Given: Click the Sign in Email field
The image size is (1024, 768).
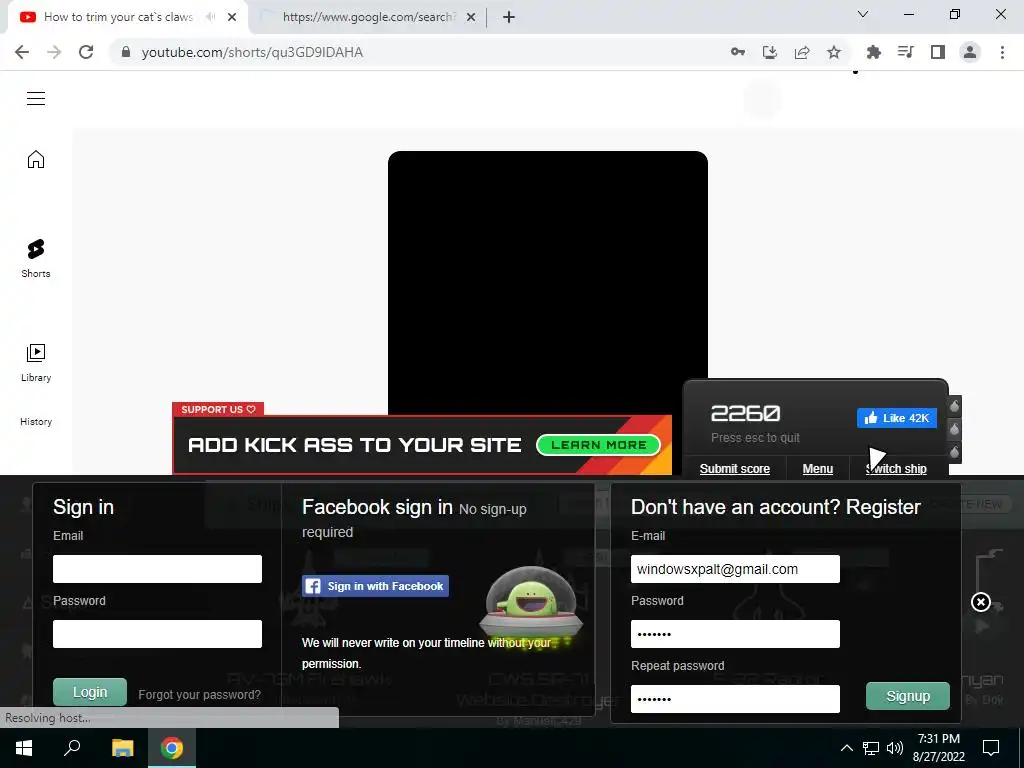Looking at the screenshot, I should pyautogui.click(x=157, y=569).
